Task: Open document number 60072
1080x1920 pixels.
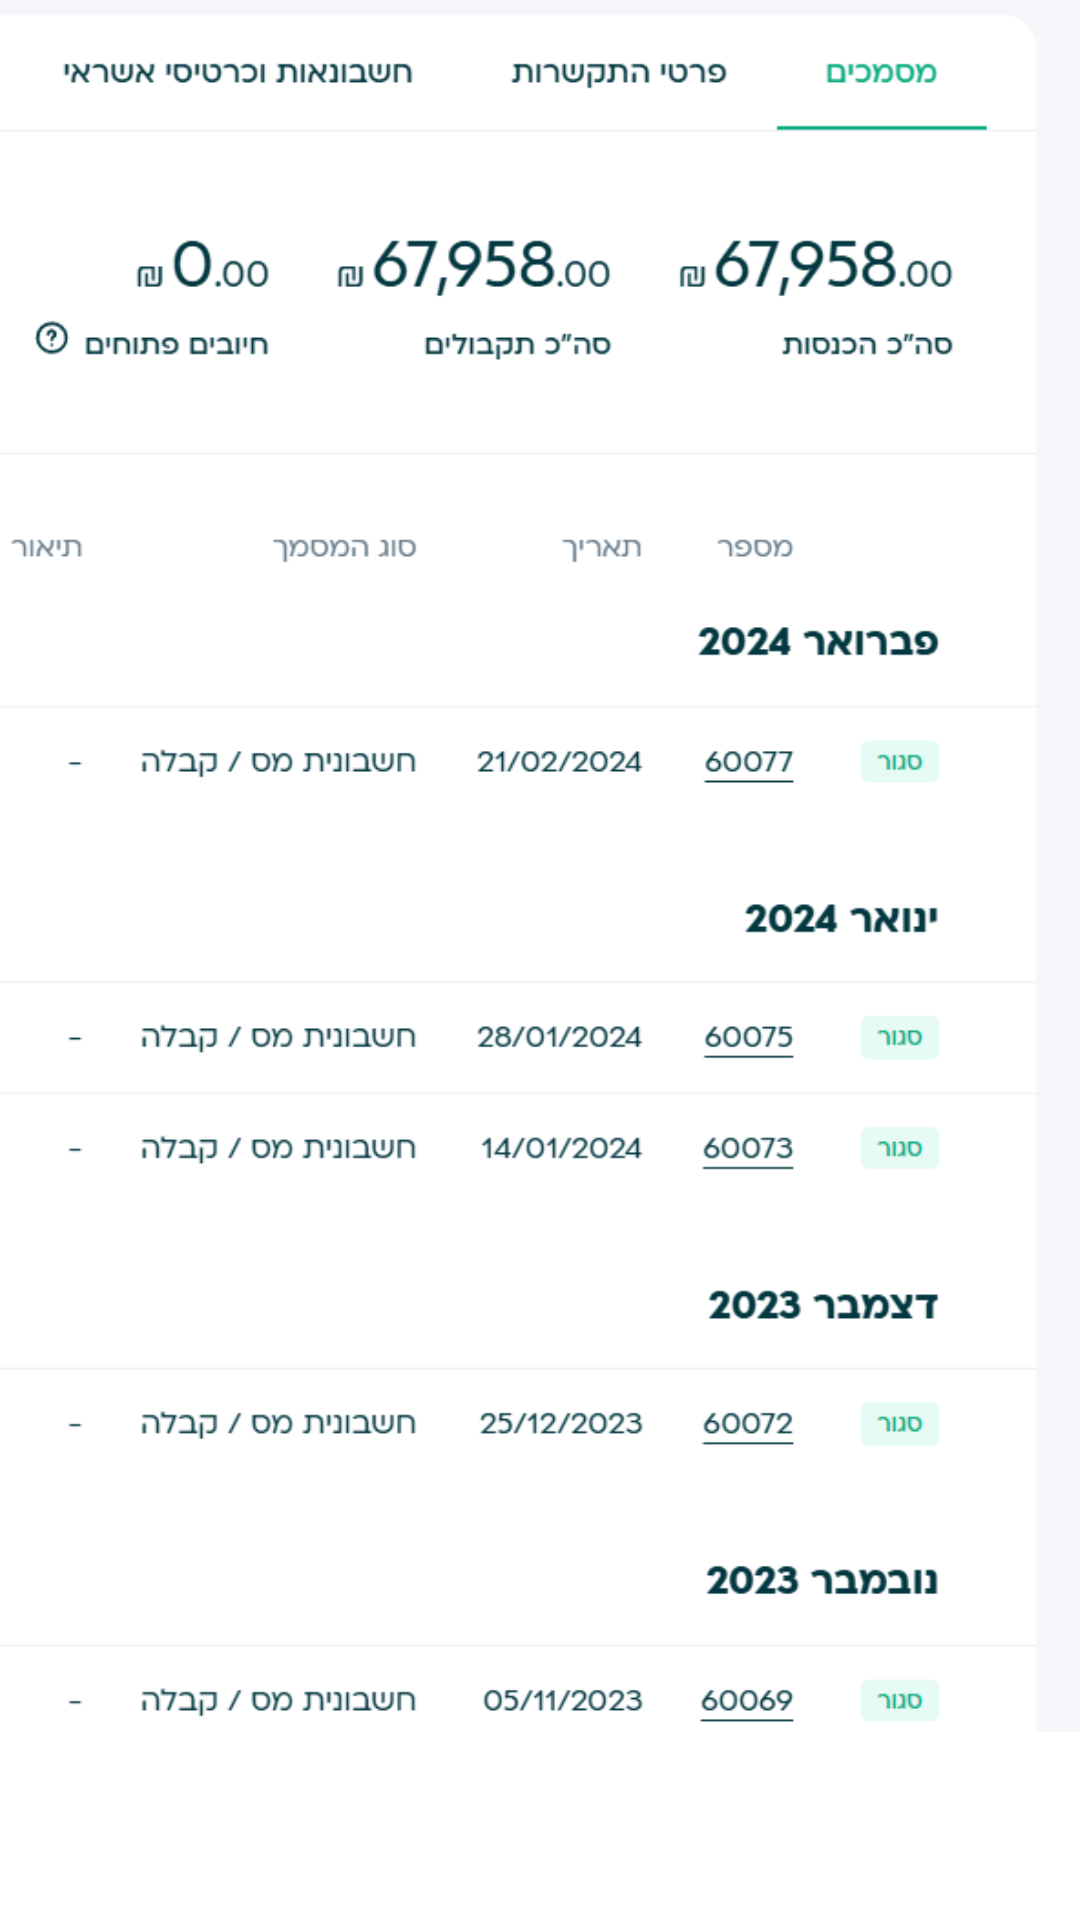Action: [748, 1422]
